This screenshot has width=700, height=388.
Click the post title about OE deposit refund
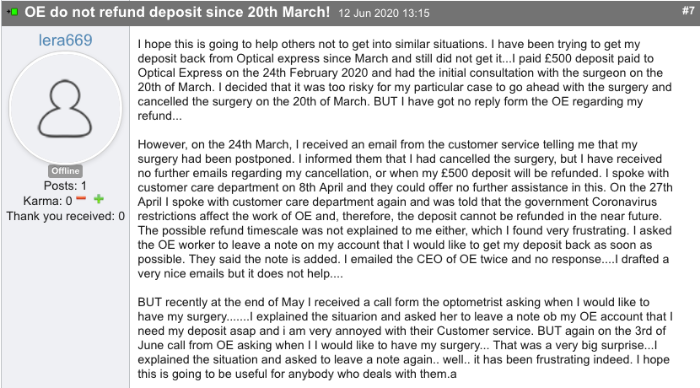pos(177,12)
